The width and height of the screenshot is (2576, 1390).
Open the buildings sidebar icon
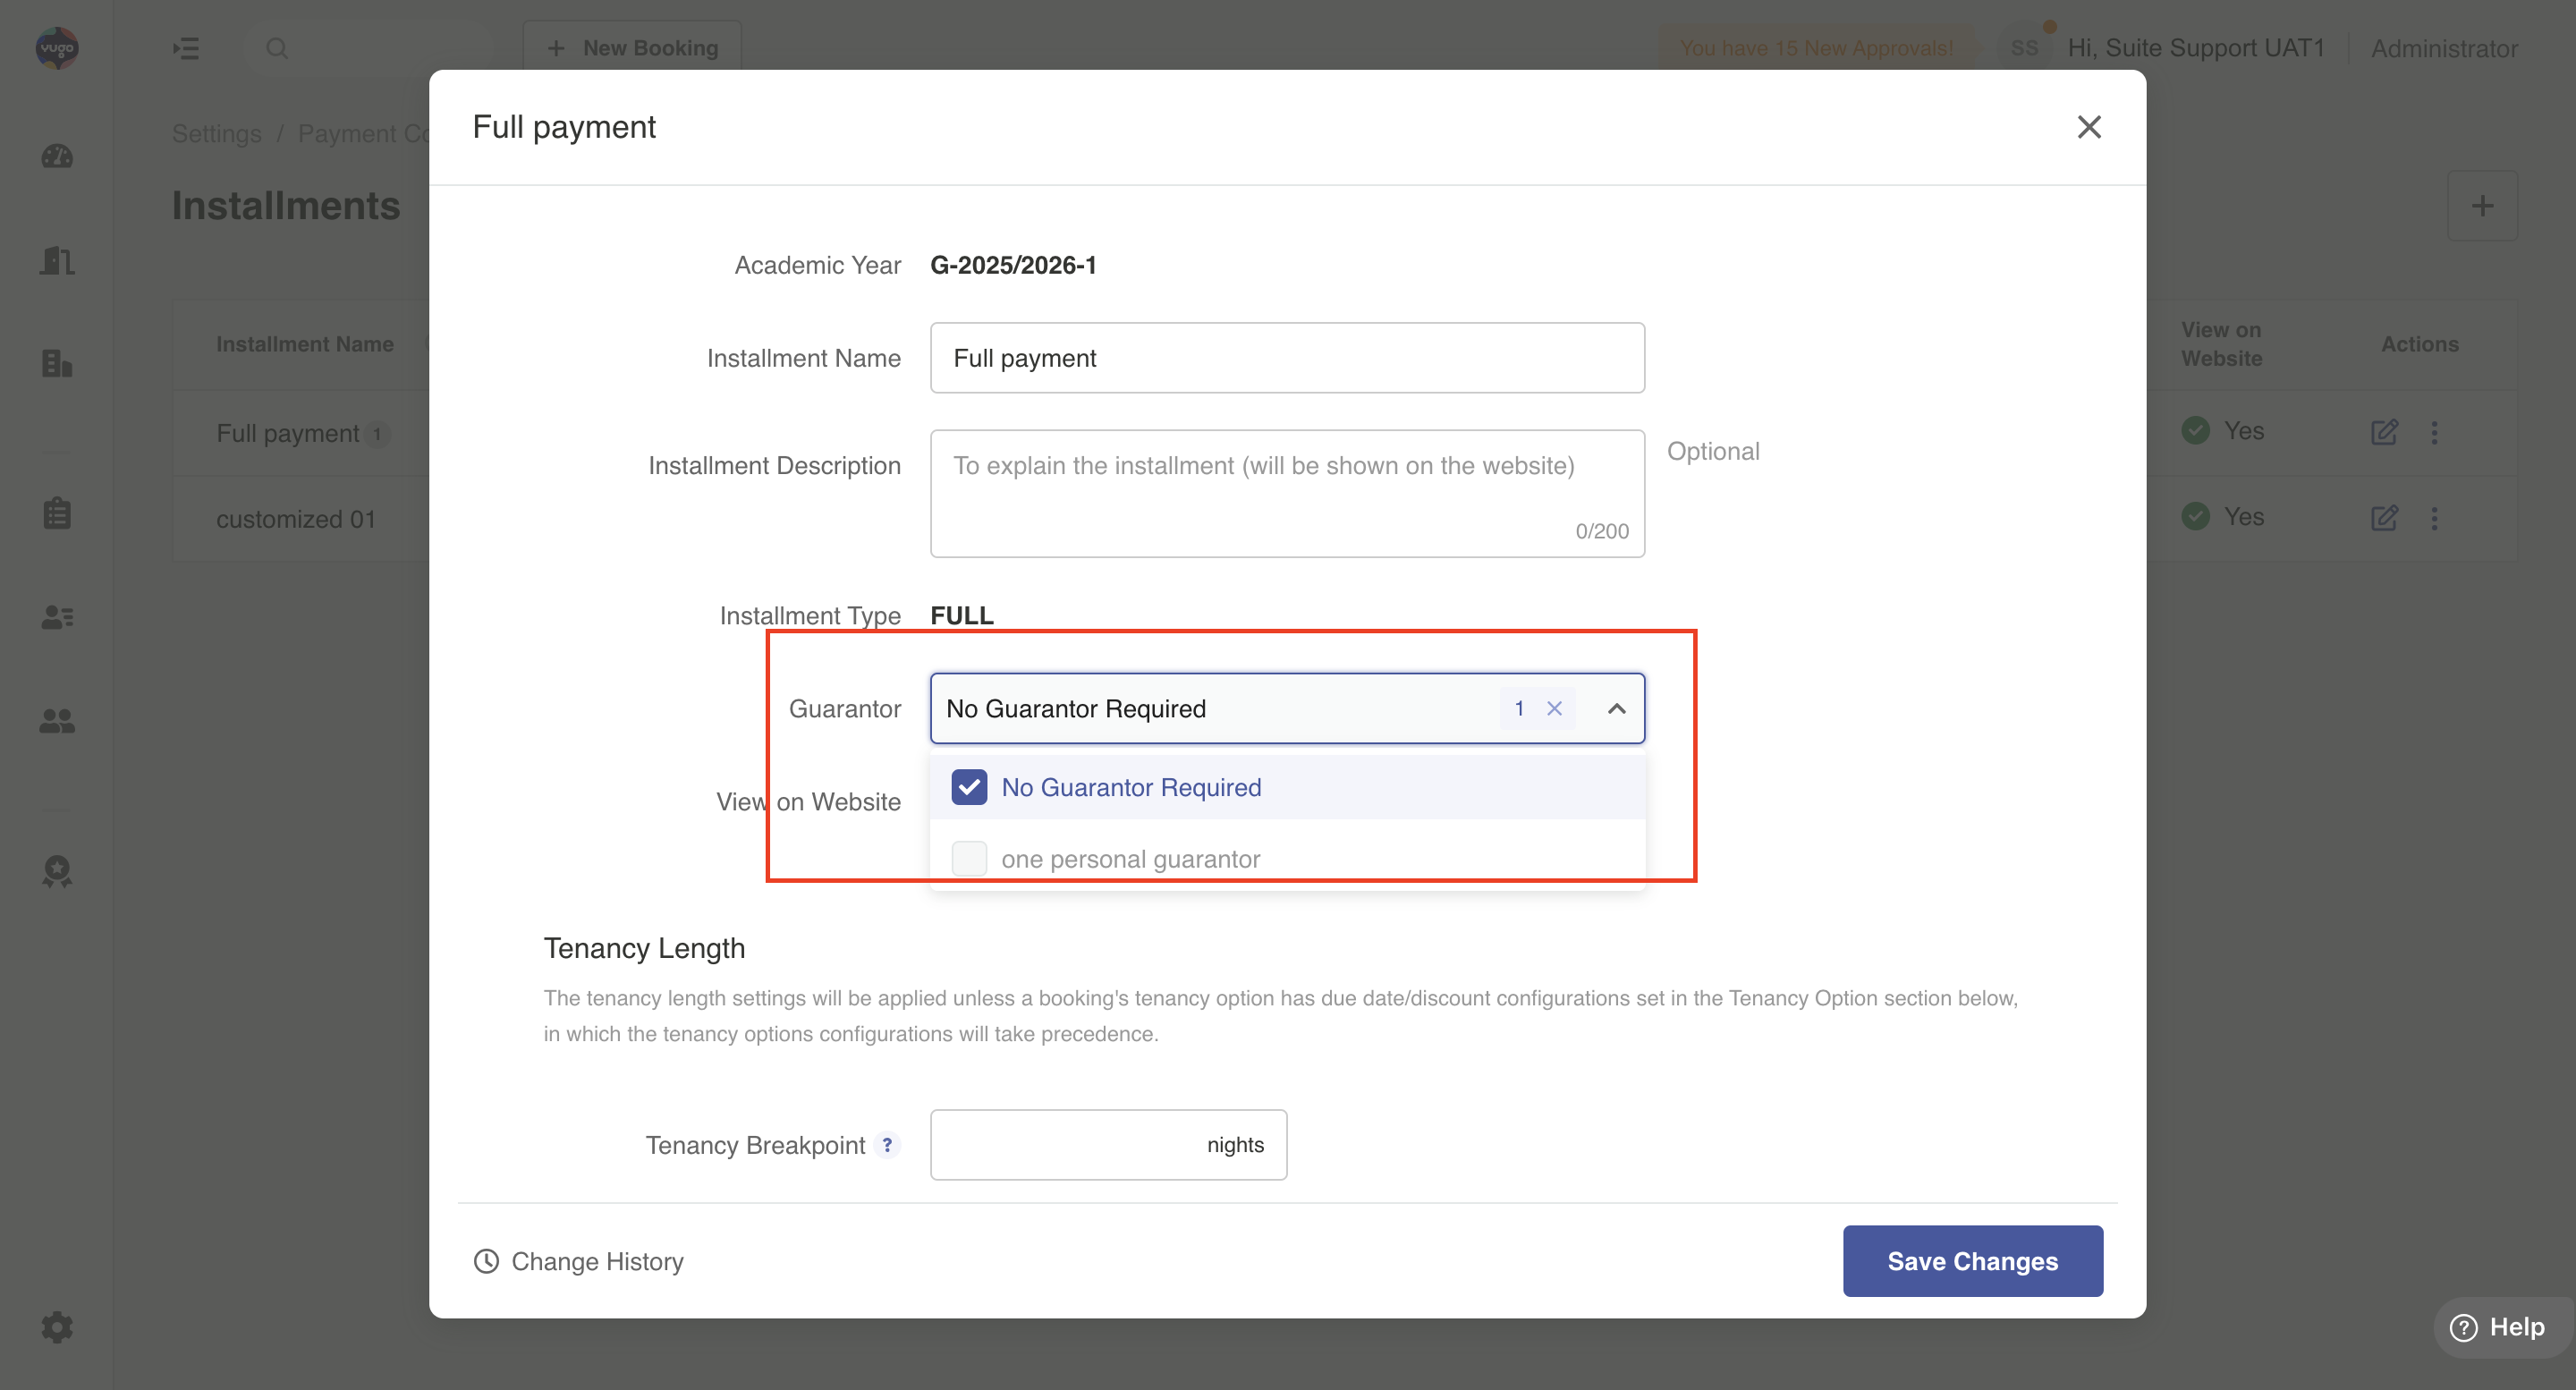coord(57,363)
